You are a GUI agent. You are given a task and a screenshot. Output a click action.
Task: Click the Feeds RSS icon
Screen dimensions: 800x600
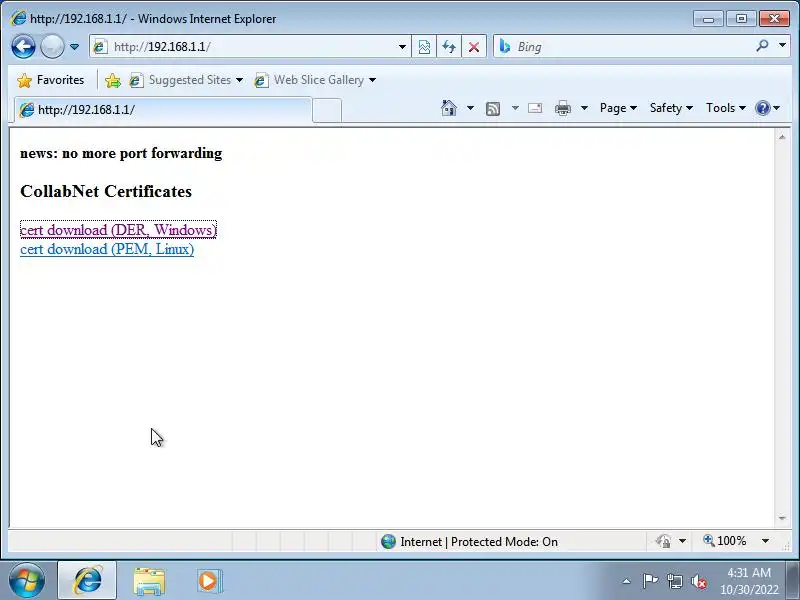click(x=493, y=108)
